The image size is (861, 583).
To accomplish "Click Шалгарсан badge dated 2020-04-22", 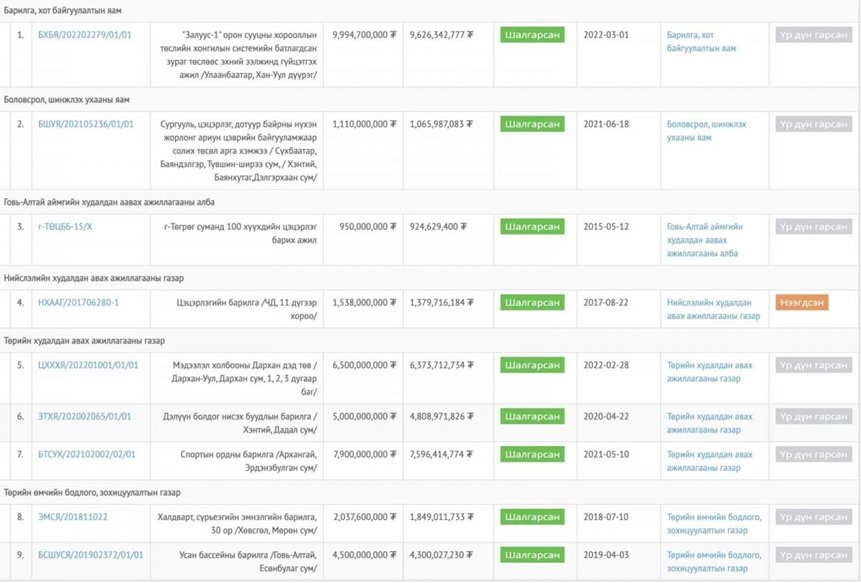I will coord(532,416).
